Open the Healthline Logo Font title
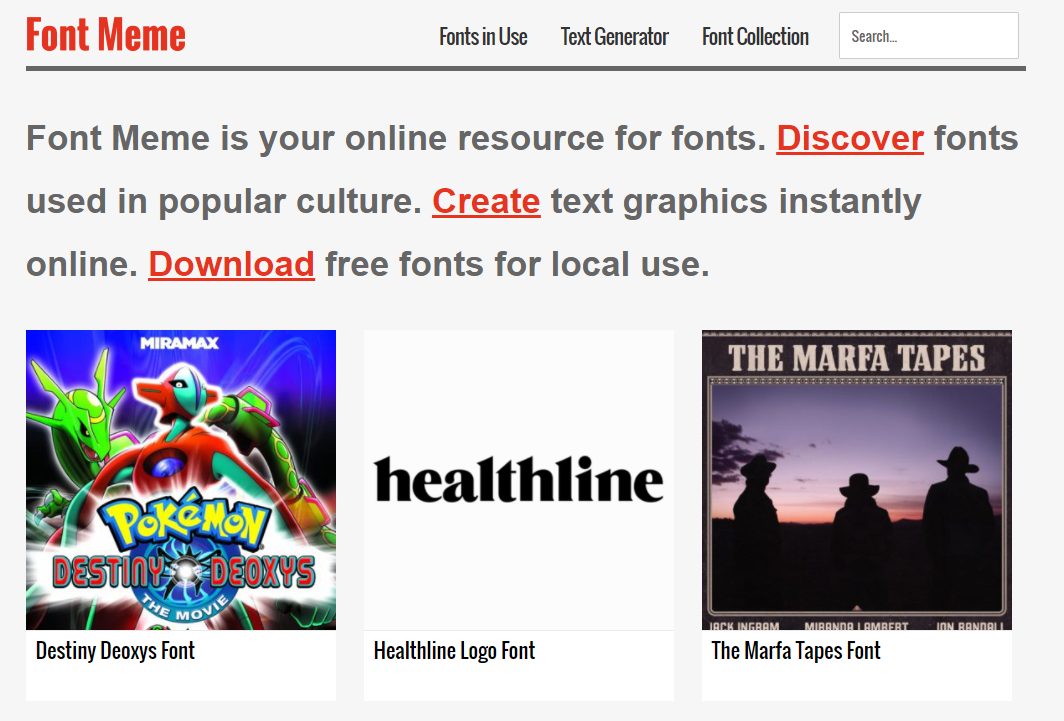 455,651
